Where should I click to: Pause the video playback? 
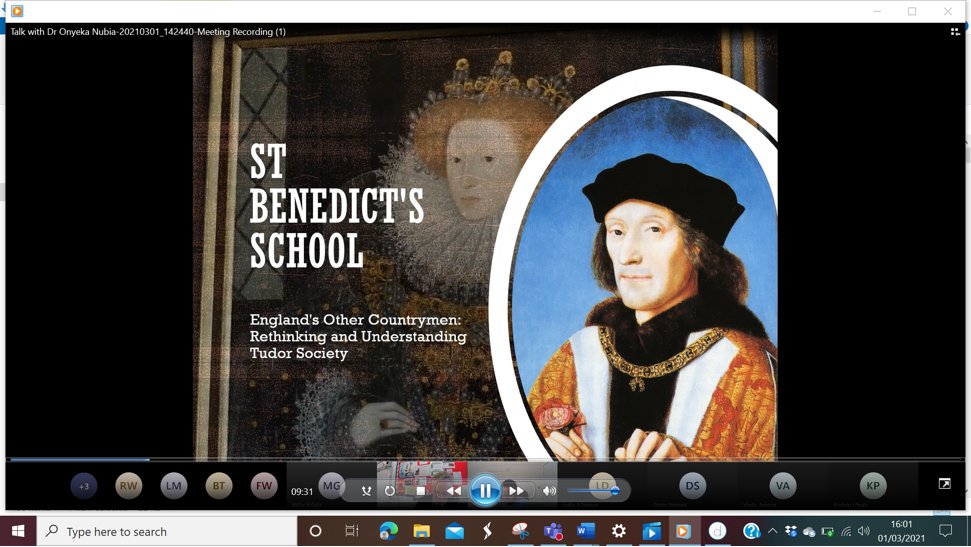coord(485,491)
